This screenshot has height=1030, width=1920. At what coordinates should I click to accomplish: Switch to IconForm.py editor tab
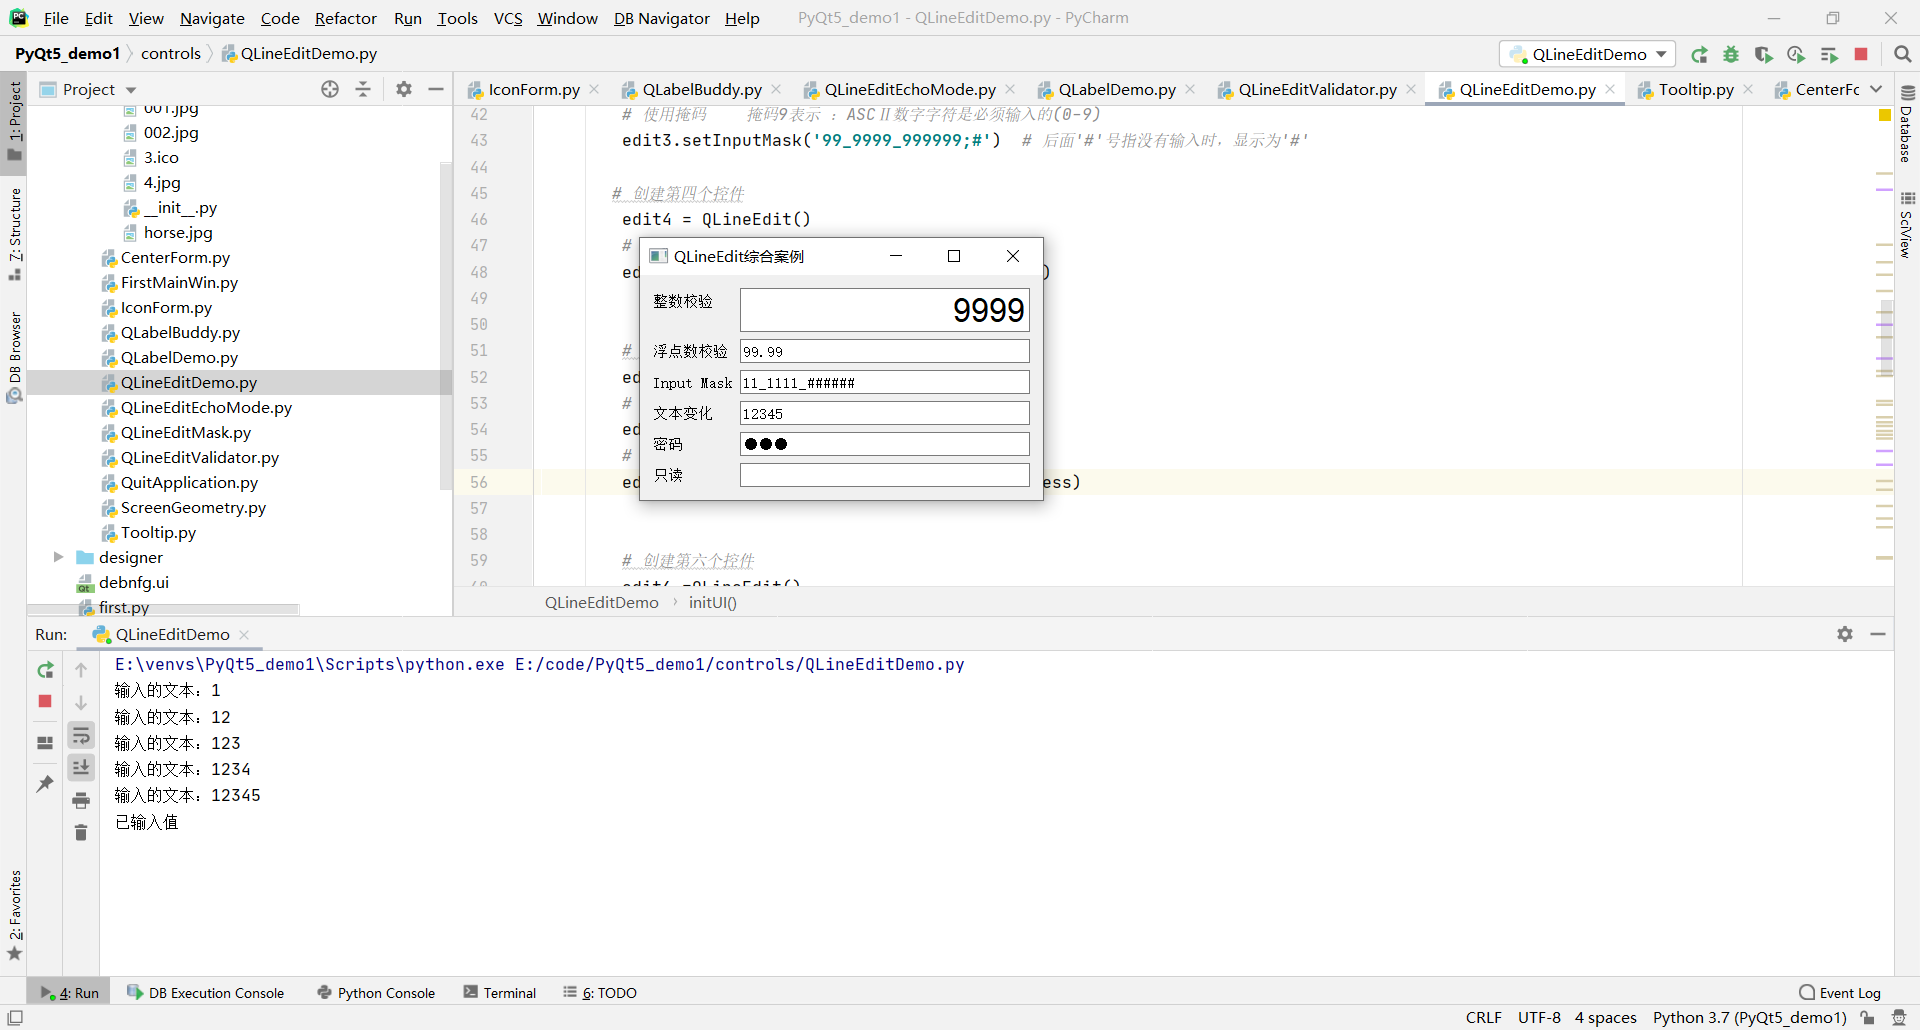(533, 89)
